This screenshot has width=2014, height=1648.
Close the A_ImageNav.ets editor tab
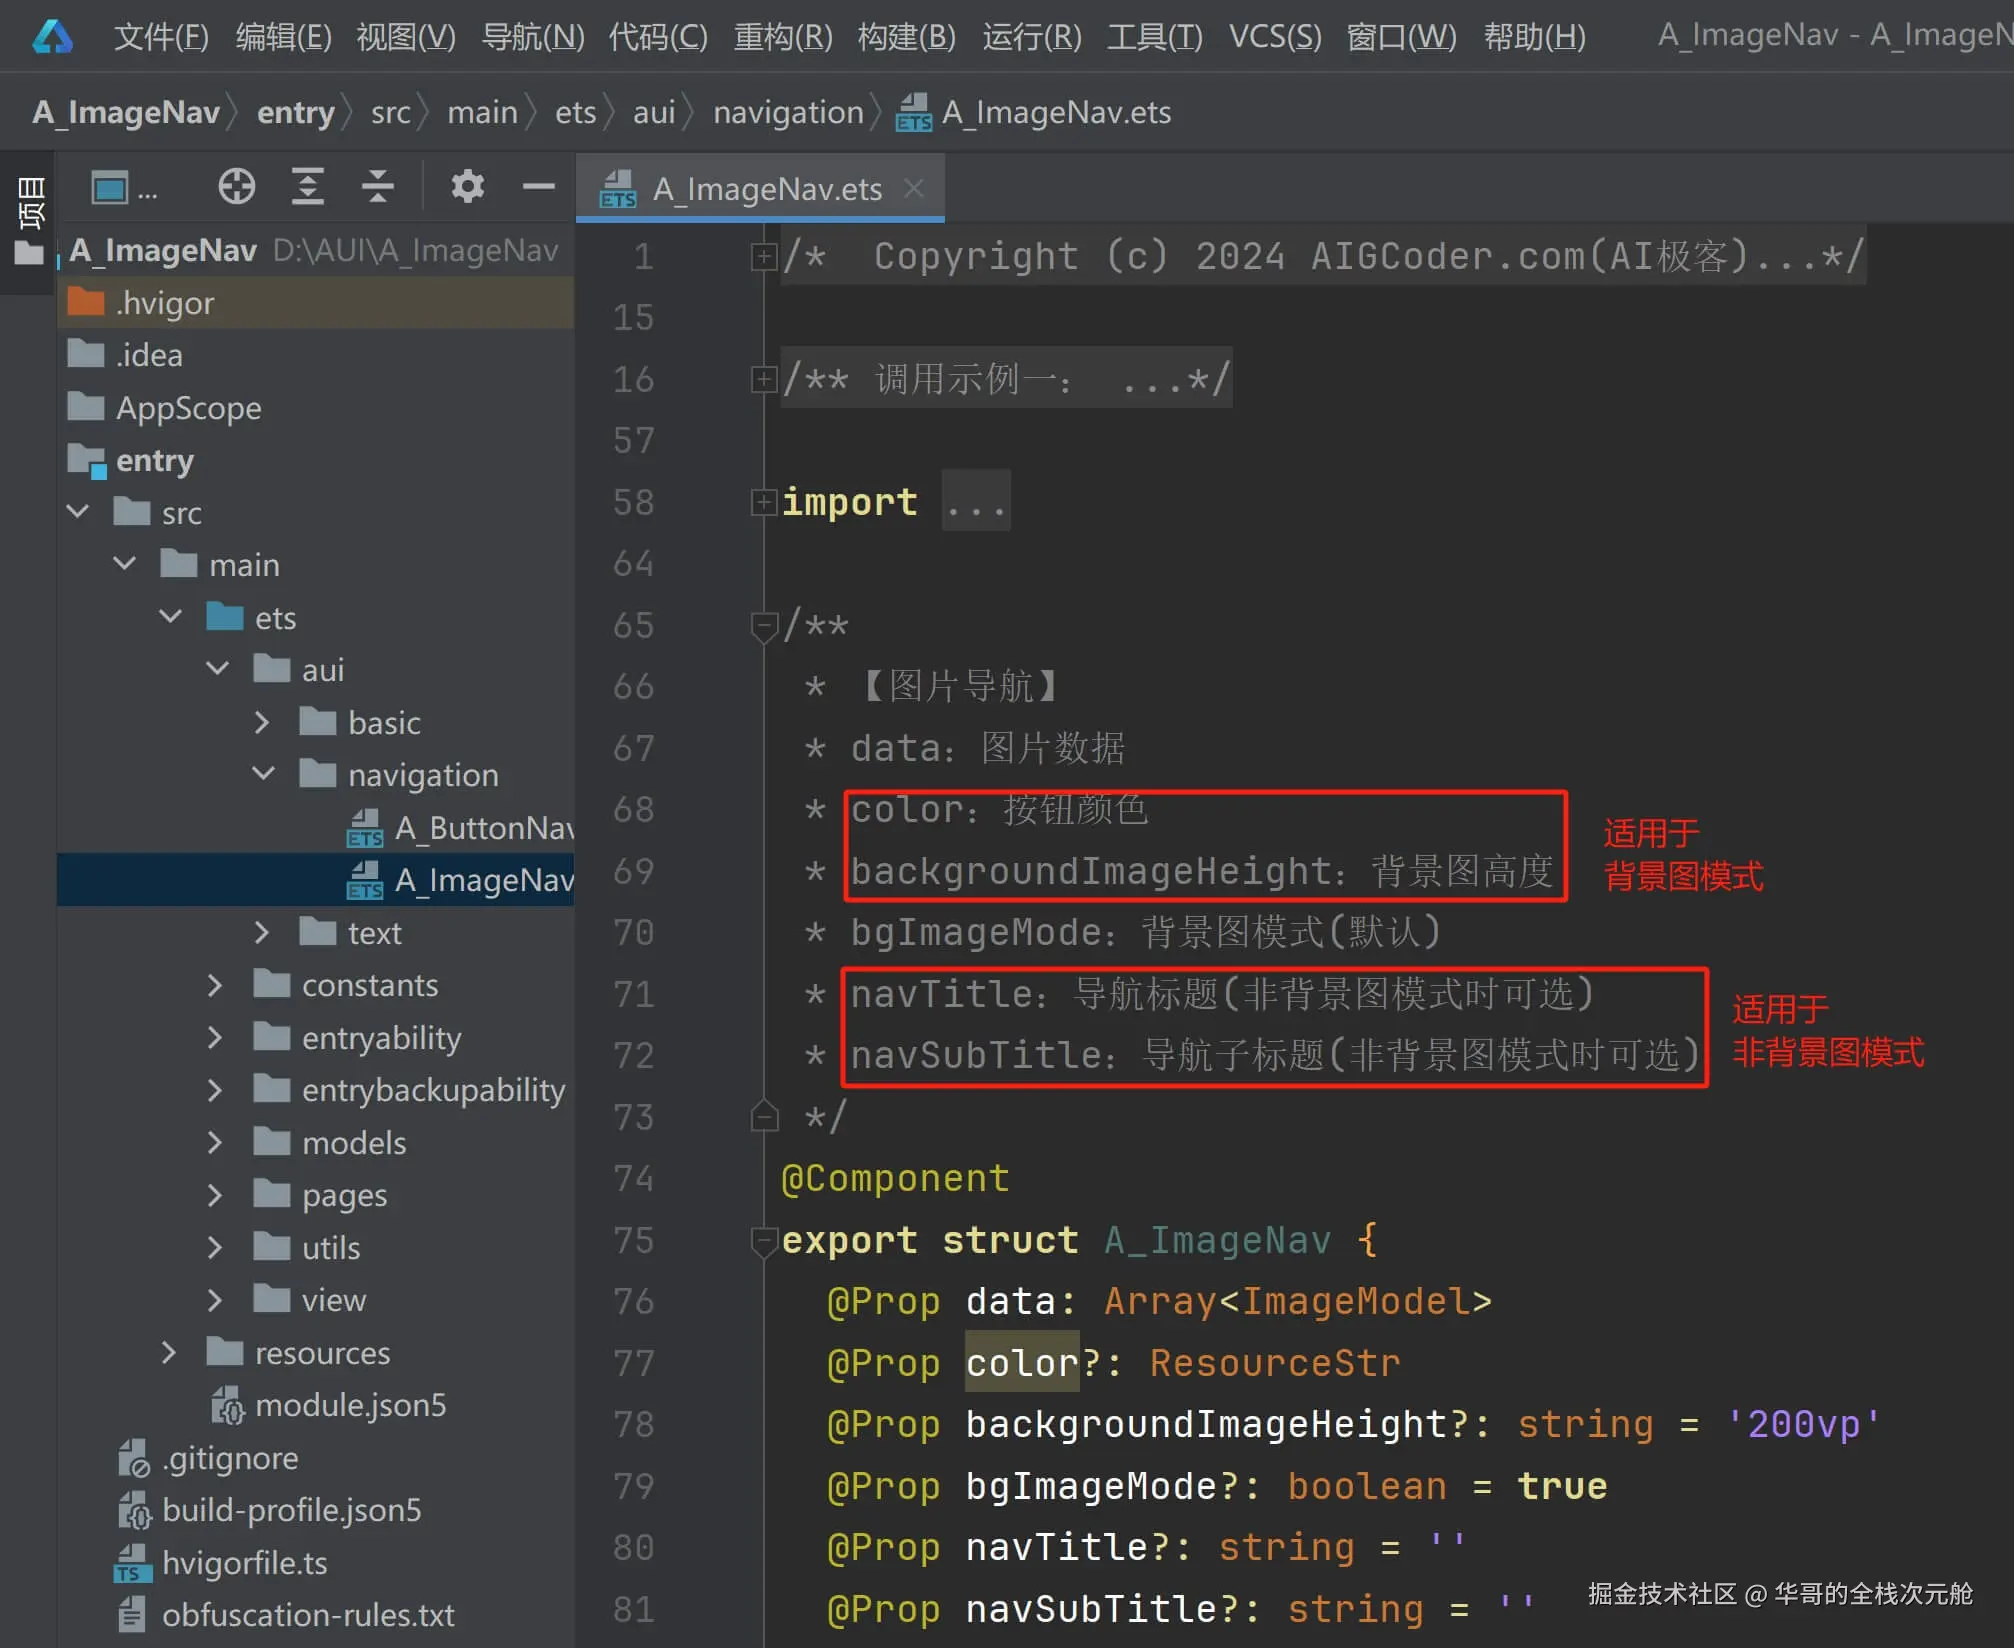pyautogui.click(x=913, y=188)
